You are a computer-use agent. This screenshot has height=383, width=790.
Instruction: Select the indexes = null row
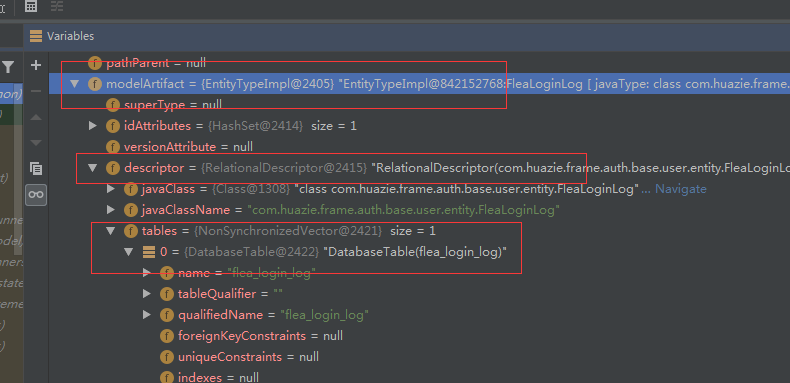click(x=419, y=376)
